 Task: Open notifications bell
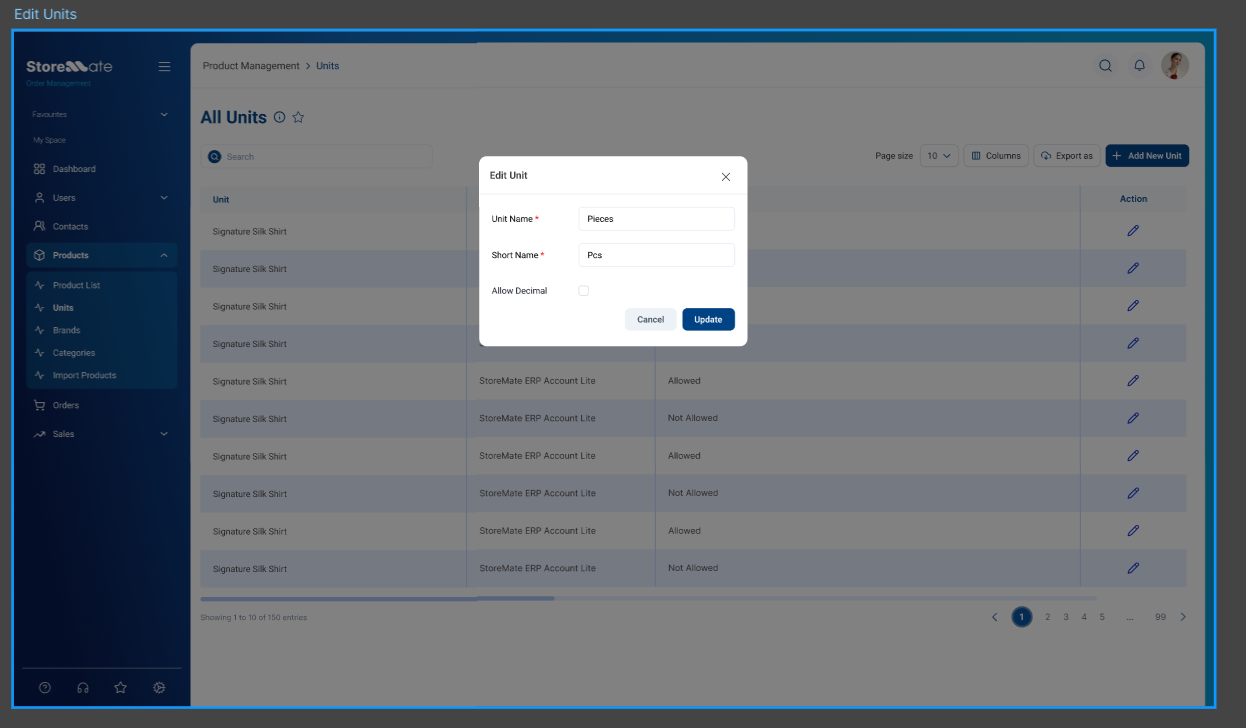[1139, 66]
